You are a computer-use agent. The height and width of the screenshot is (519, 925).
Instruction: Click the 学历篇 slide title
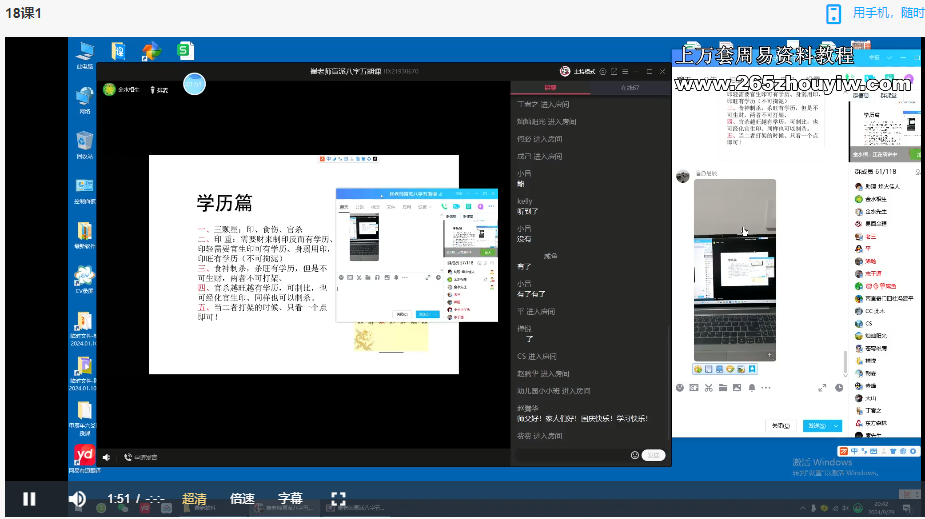[x=224, y=203]
